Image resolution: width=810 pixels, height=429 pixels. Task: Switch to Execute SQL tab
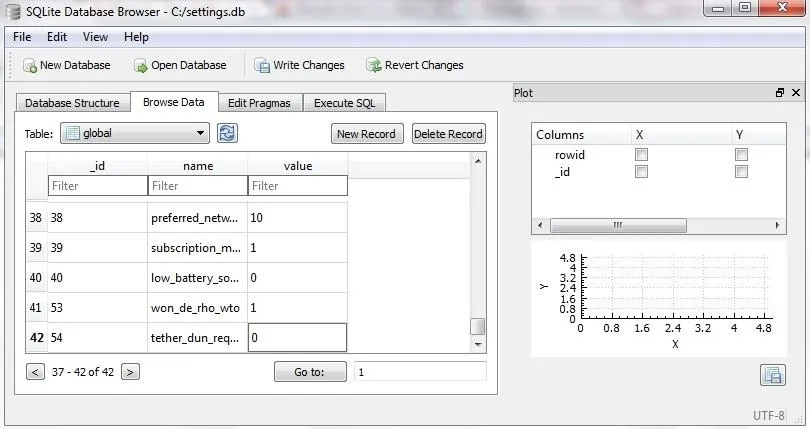pyautogui.click(x=345, y=103)
